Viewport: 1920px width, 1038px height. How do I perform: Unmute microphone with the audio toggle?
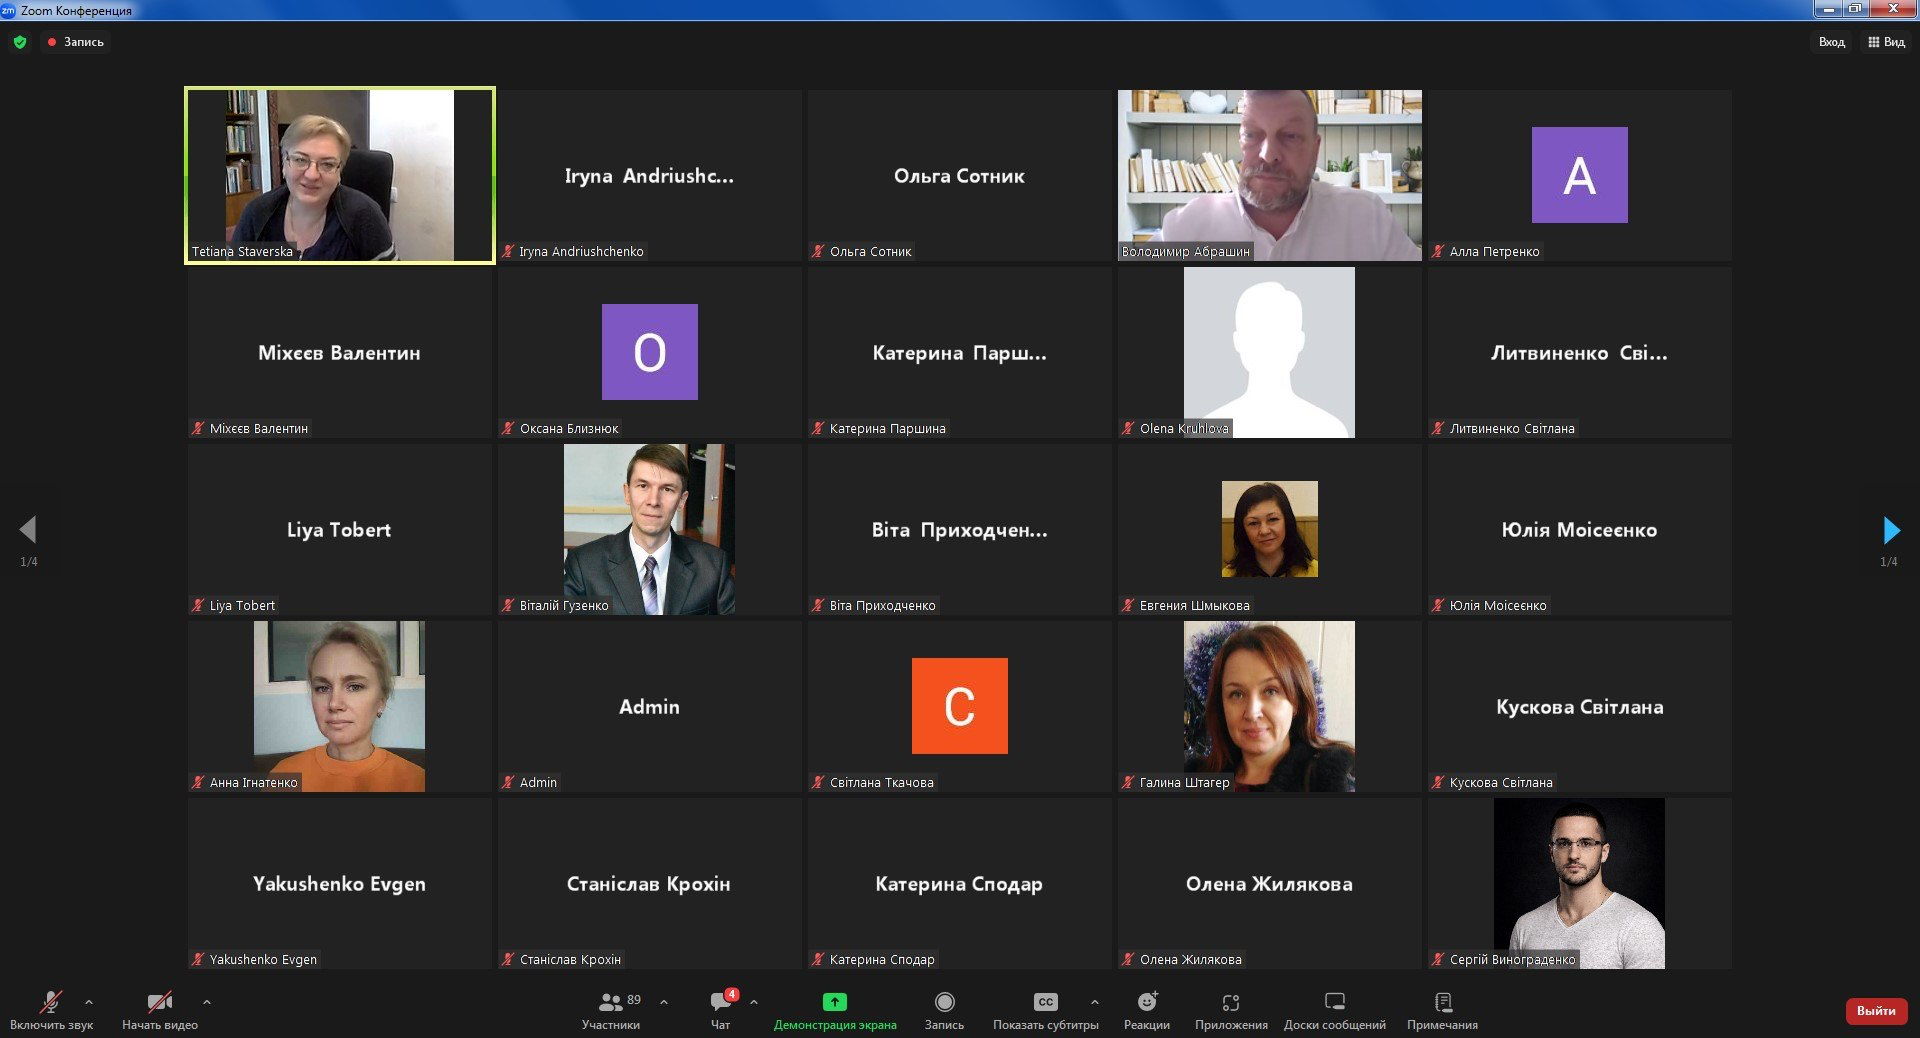(x=51, y=1002)
